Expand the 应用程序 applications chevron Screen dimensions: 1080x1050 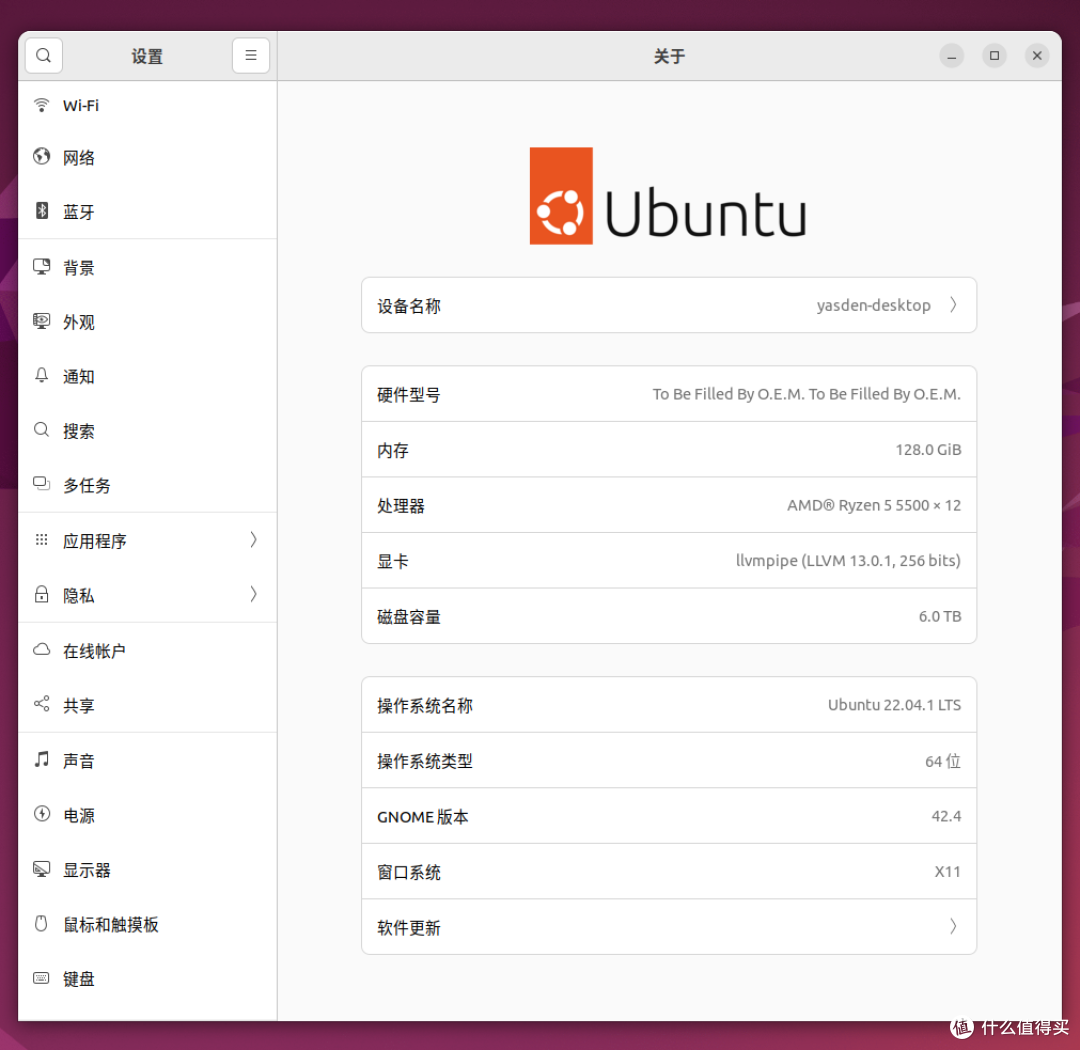click(x=253, y=540)
